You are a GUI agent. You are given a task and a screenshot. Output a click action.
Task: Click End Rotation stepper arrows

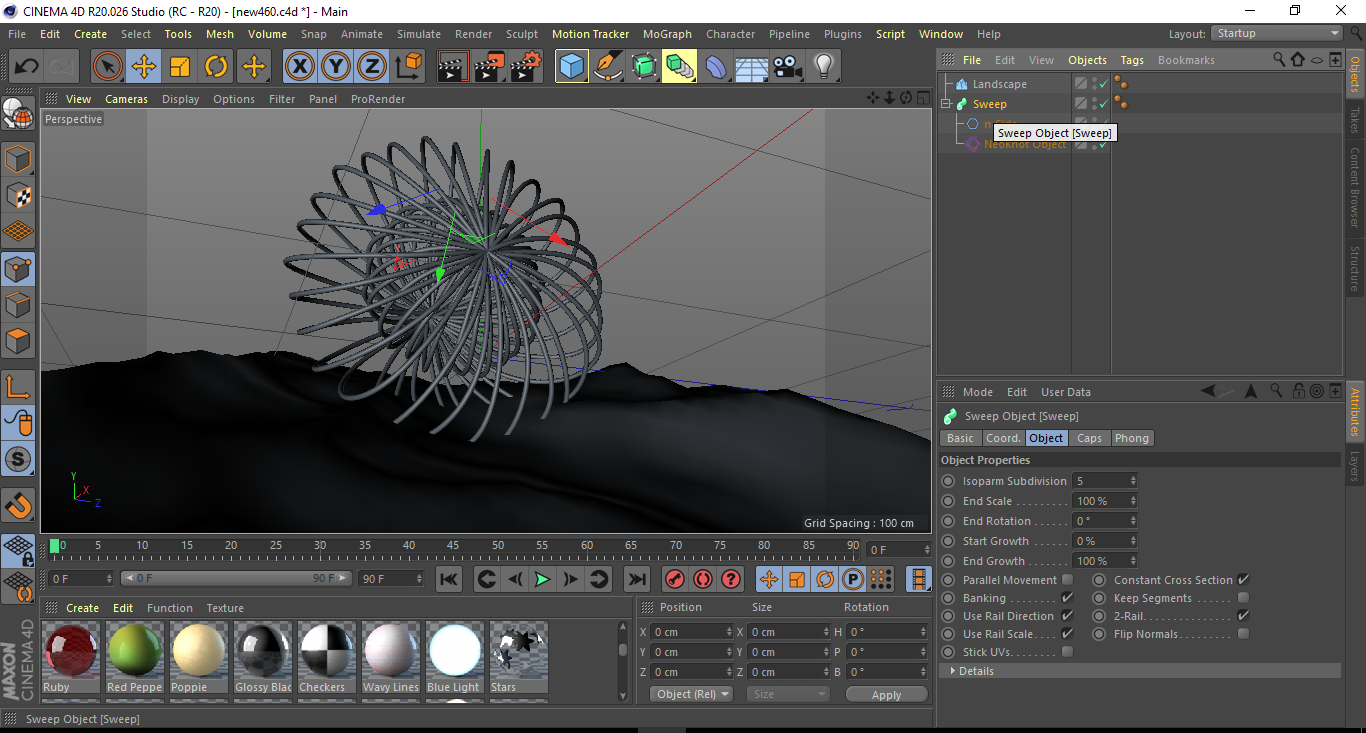tap(1133, 521)
